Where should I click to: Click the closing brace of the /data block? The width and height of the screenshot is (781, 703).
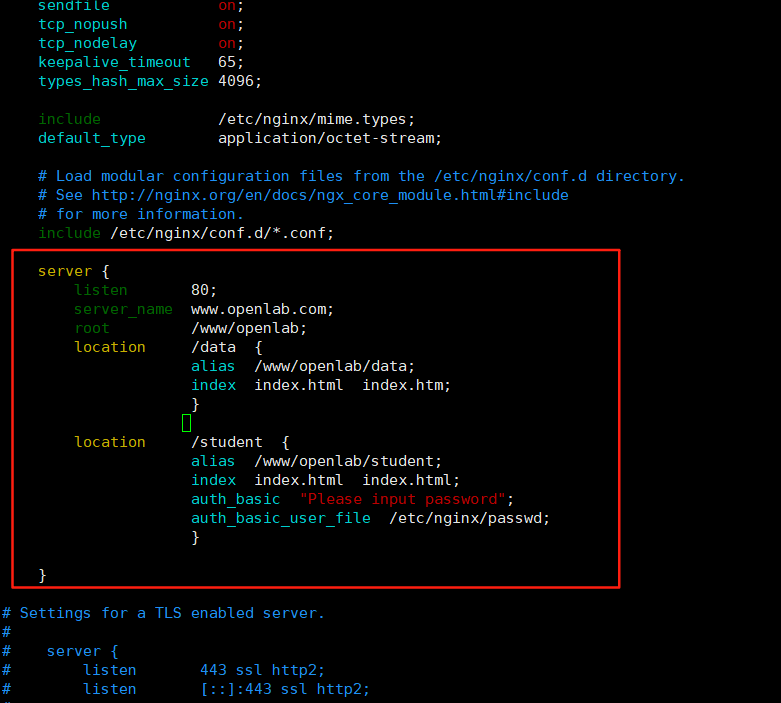(x=195, y=404)
